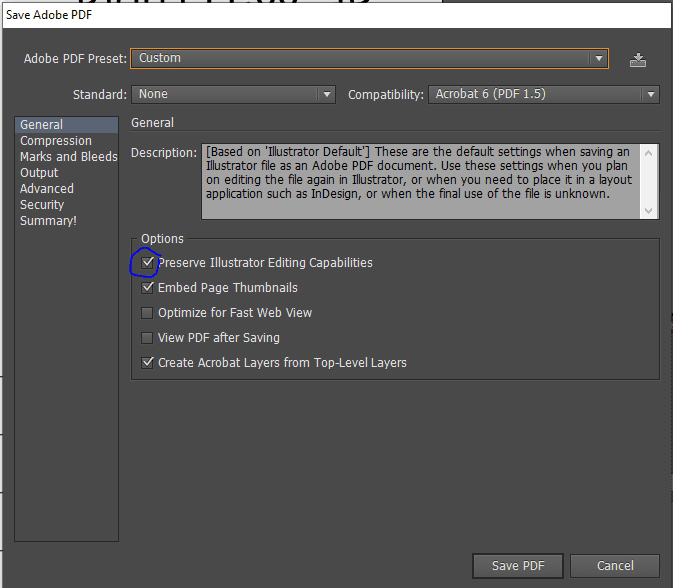Toggle Embed Page Thumbnails checkbox
This screenshot has width=673, height=588.
(147, 287)
